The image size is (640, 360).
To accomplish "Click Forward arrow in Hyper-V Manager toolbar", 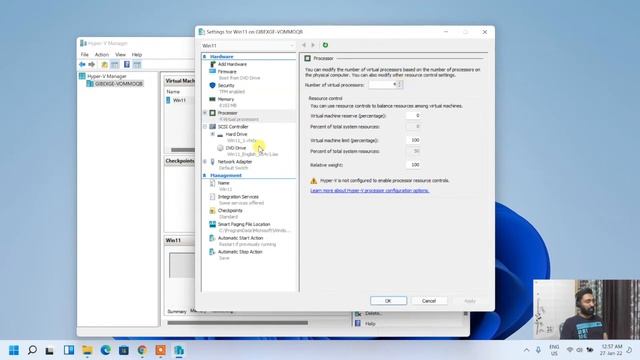I will pyautogui.click(x=91, y=64).
